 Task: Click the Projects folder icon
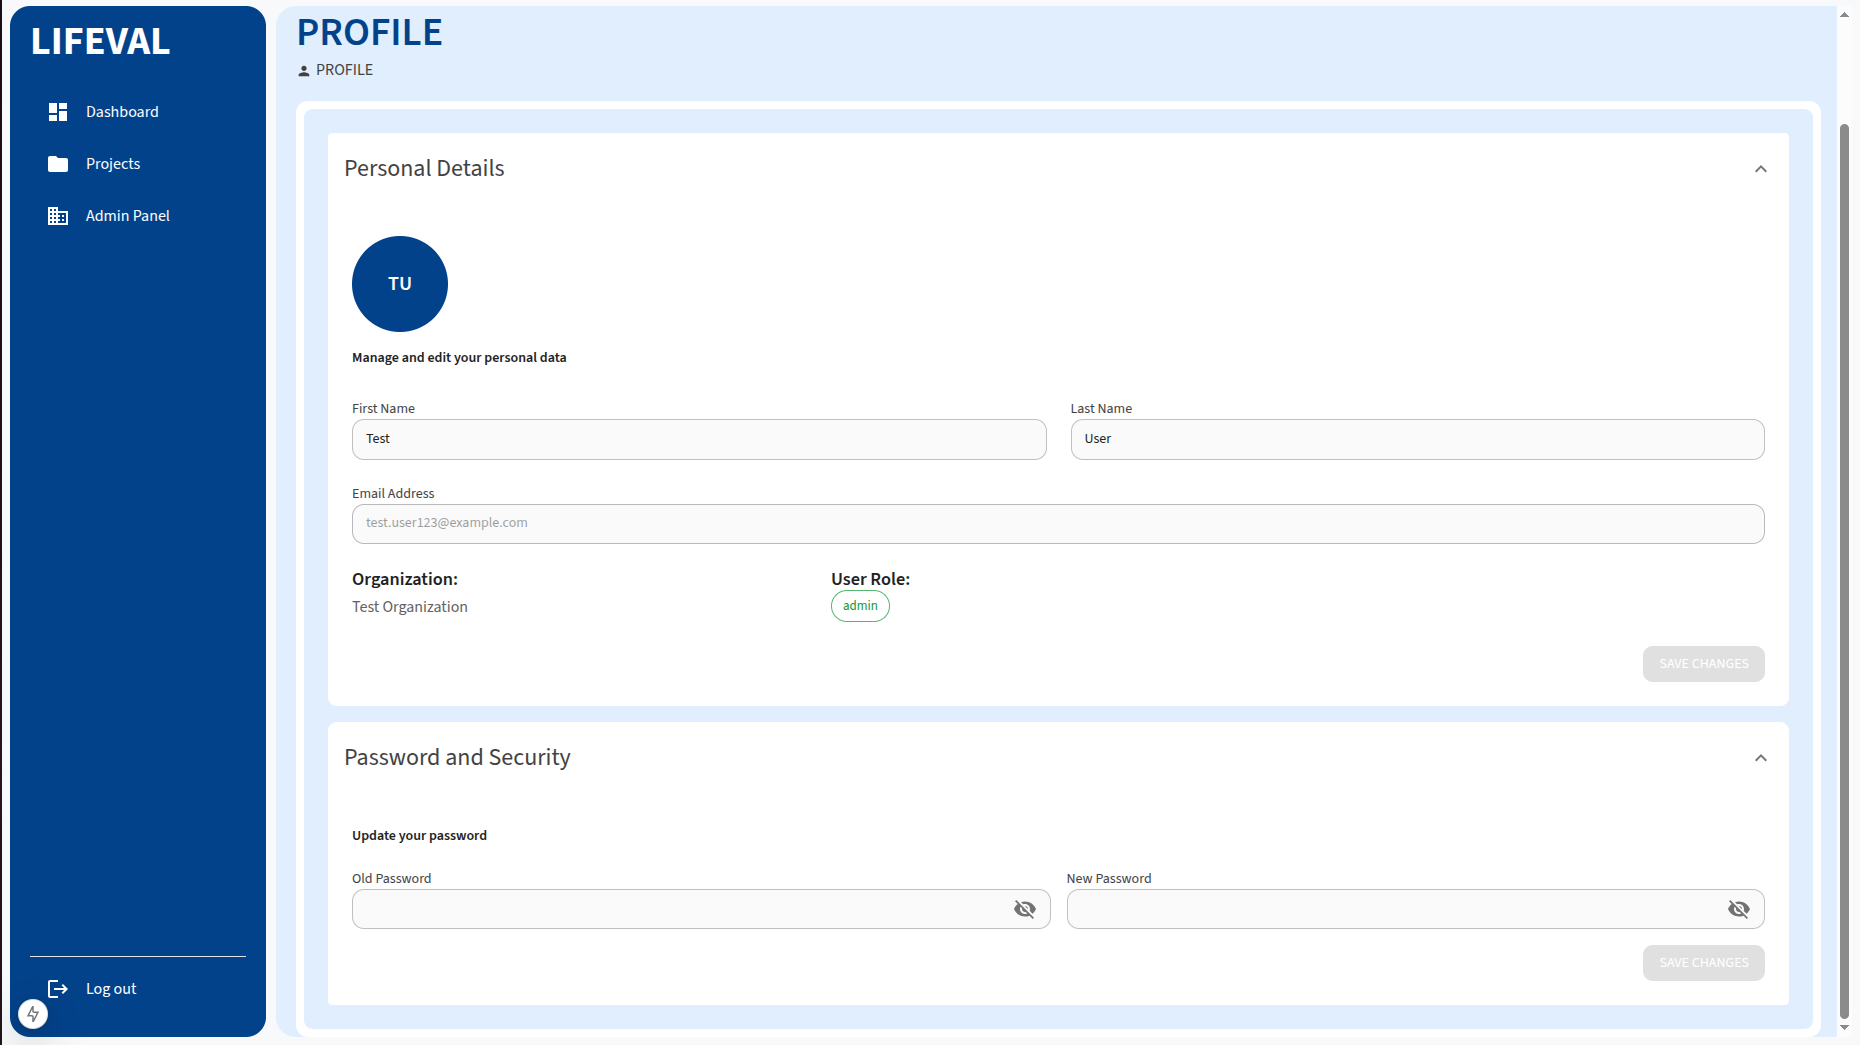tap(58, 164)
